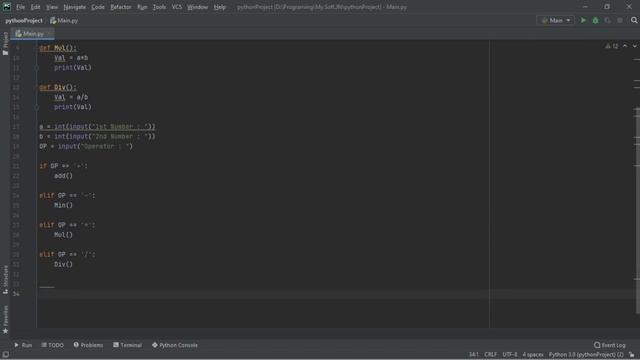Viewport: 640px width, 360px height.
Task: Open the Window menu
Action: click(x=198, y=7)
